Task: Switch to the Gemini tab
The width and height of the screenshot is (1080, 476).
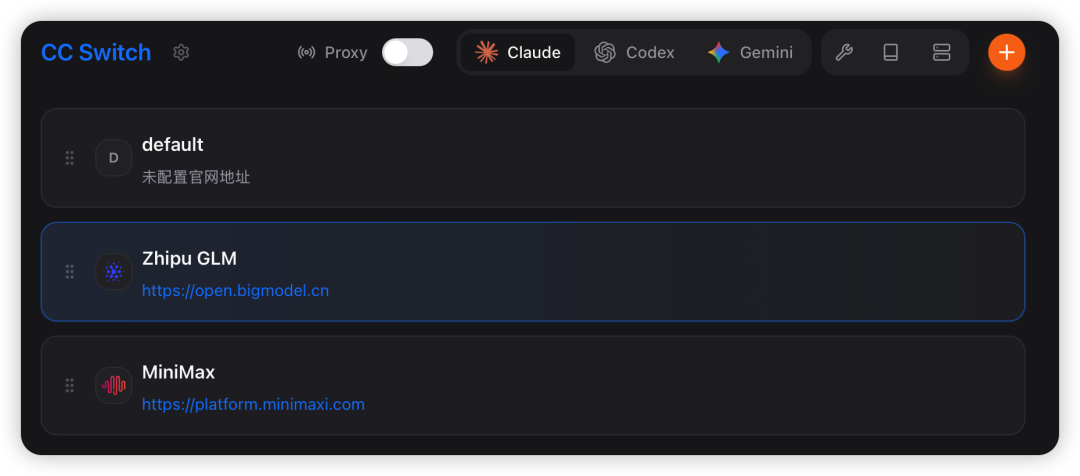Action: point(750,53)
